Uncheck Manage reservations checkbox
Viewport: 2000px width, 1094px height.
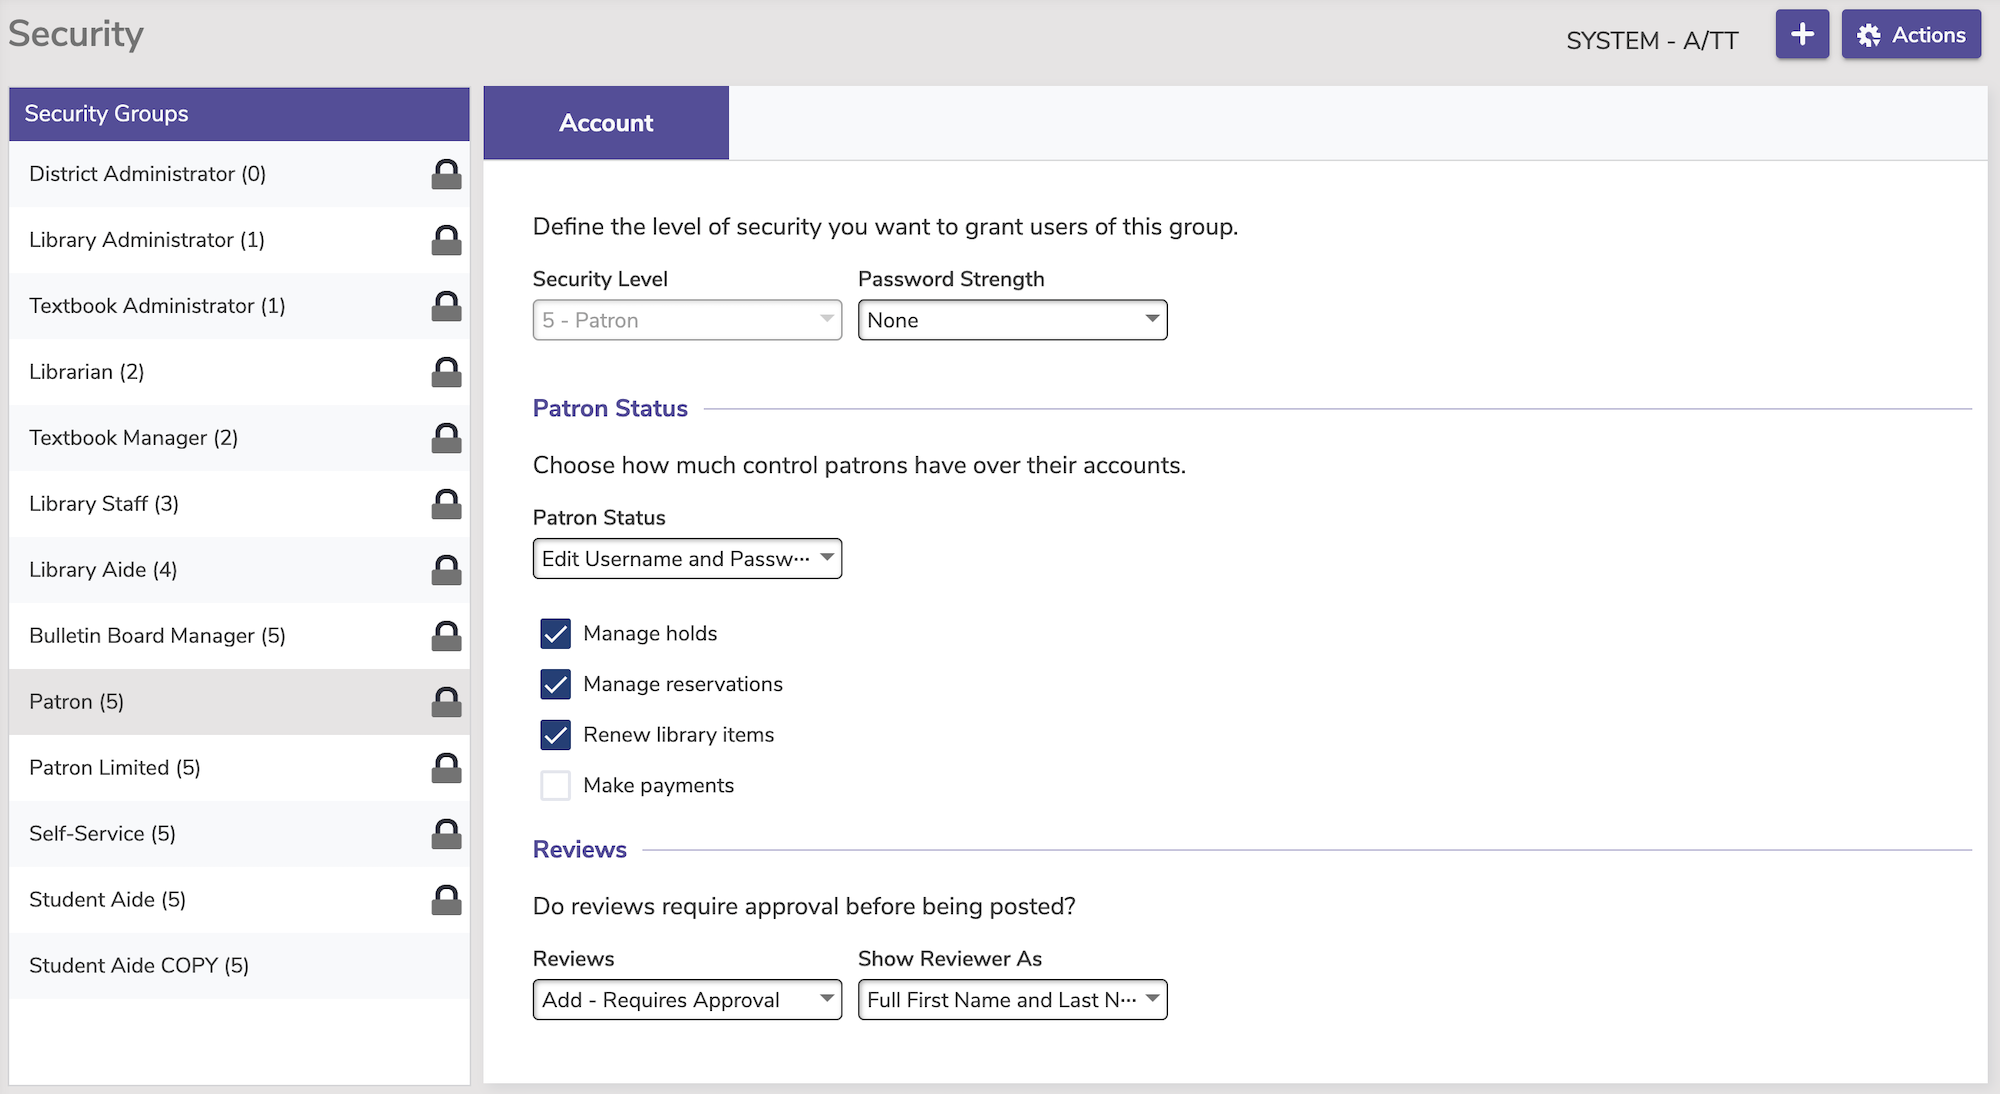(555, 684)
